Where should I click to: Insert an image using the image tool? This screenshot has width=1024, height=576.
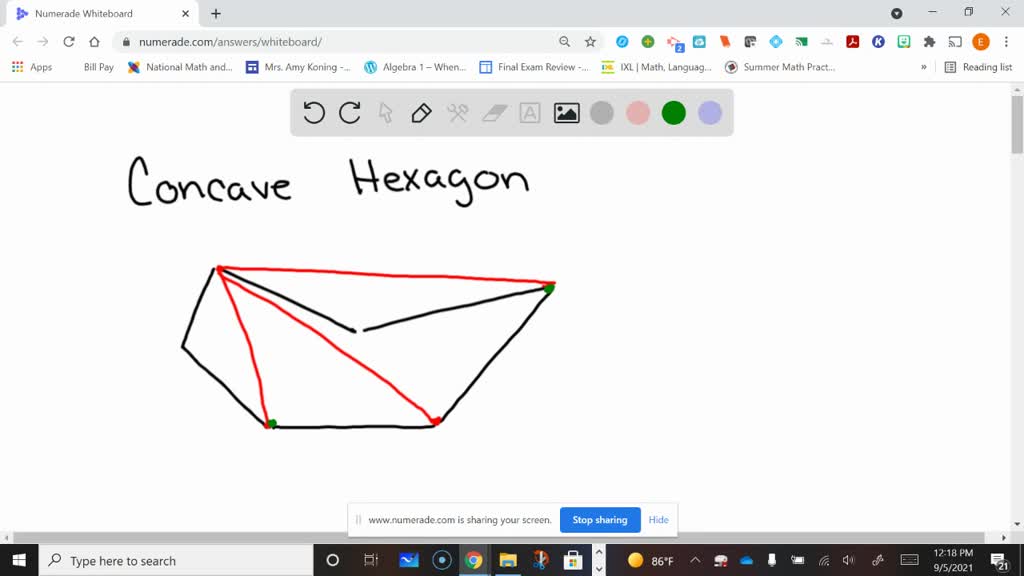[x=566, y=113]
